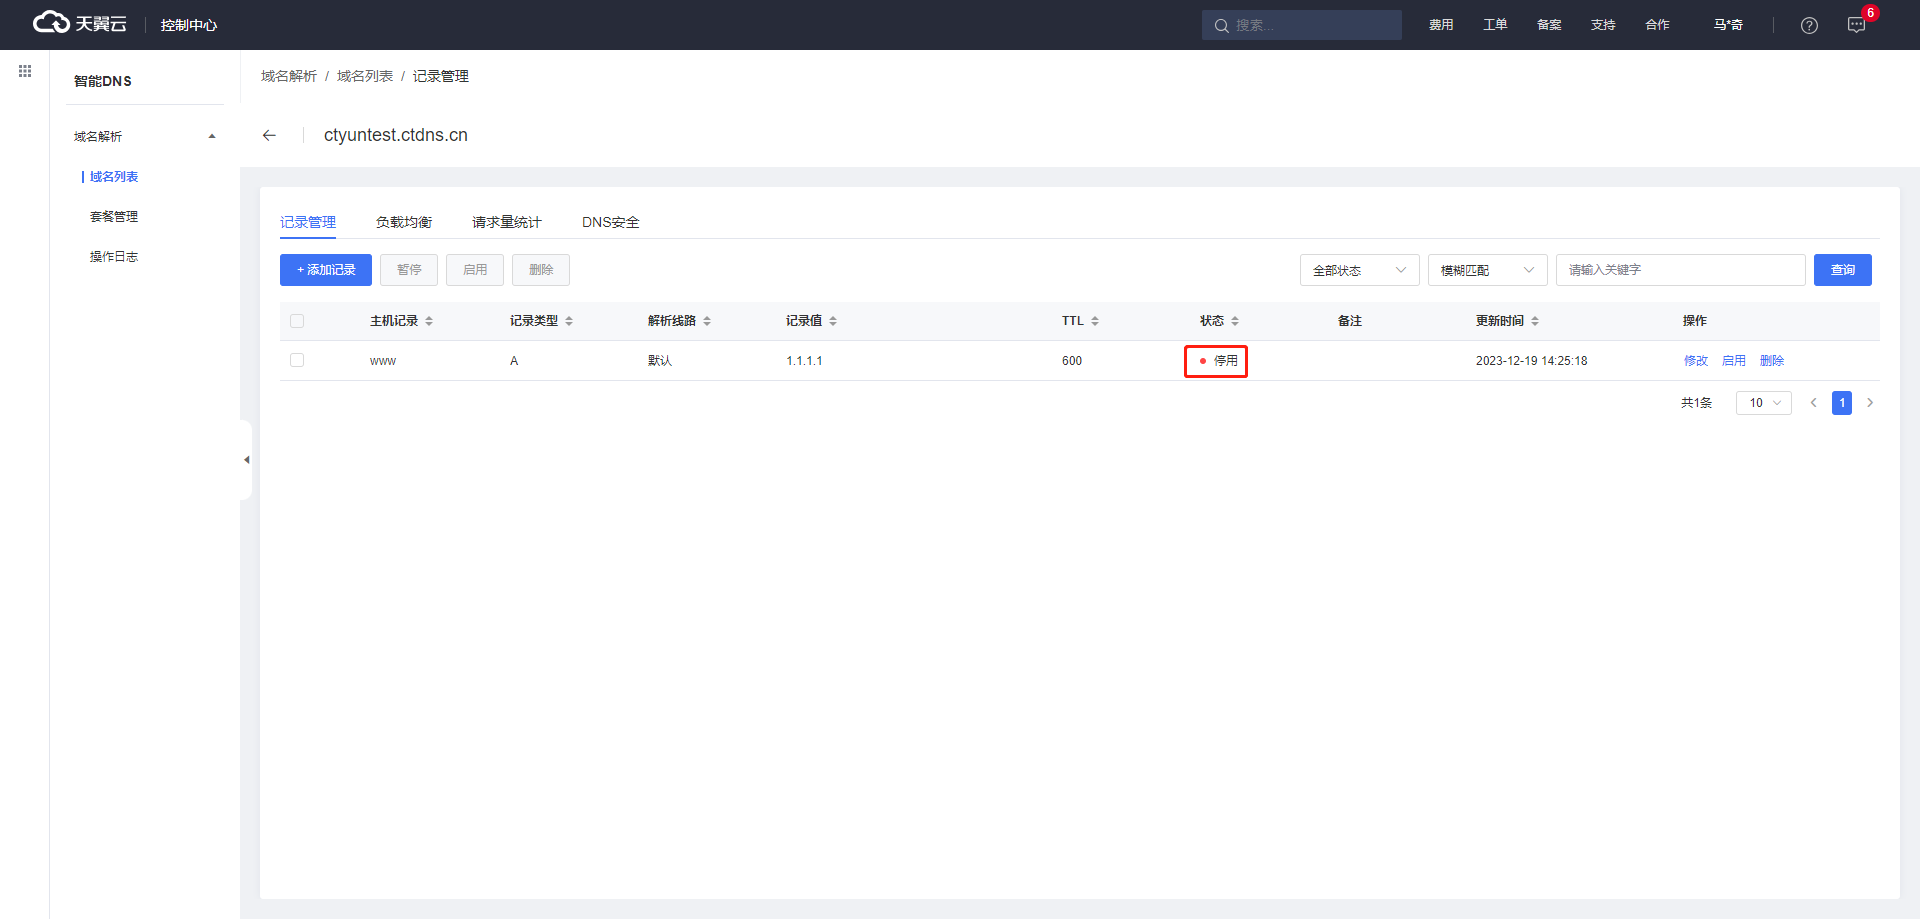Image resolution: width=1920 pixels, height=919 pixels.
Task: Sort by 主机记录 column sort icon
Action: (429, 321)
